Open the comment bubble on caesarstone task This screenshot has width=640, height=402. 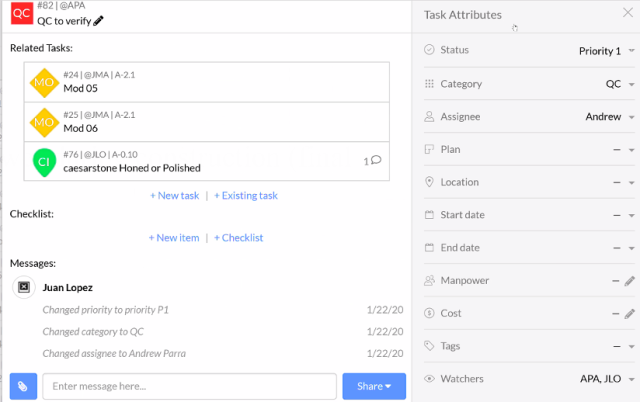pyautogui.click(x=376, y=160)
